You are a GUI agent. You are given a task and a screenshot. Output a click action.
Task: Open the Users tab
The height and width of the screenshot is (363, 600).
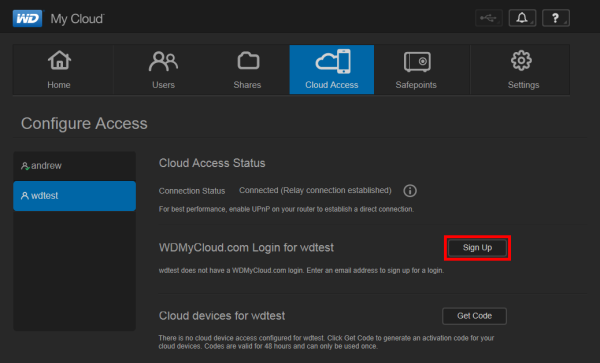[x=163, y=70]
